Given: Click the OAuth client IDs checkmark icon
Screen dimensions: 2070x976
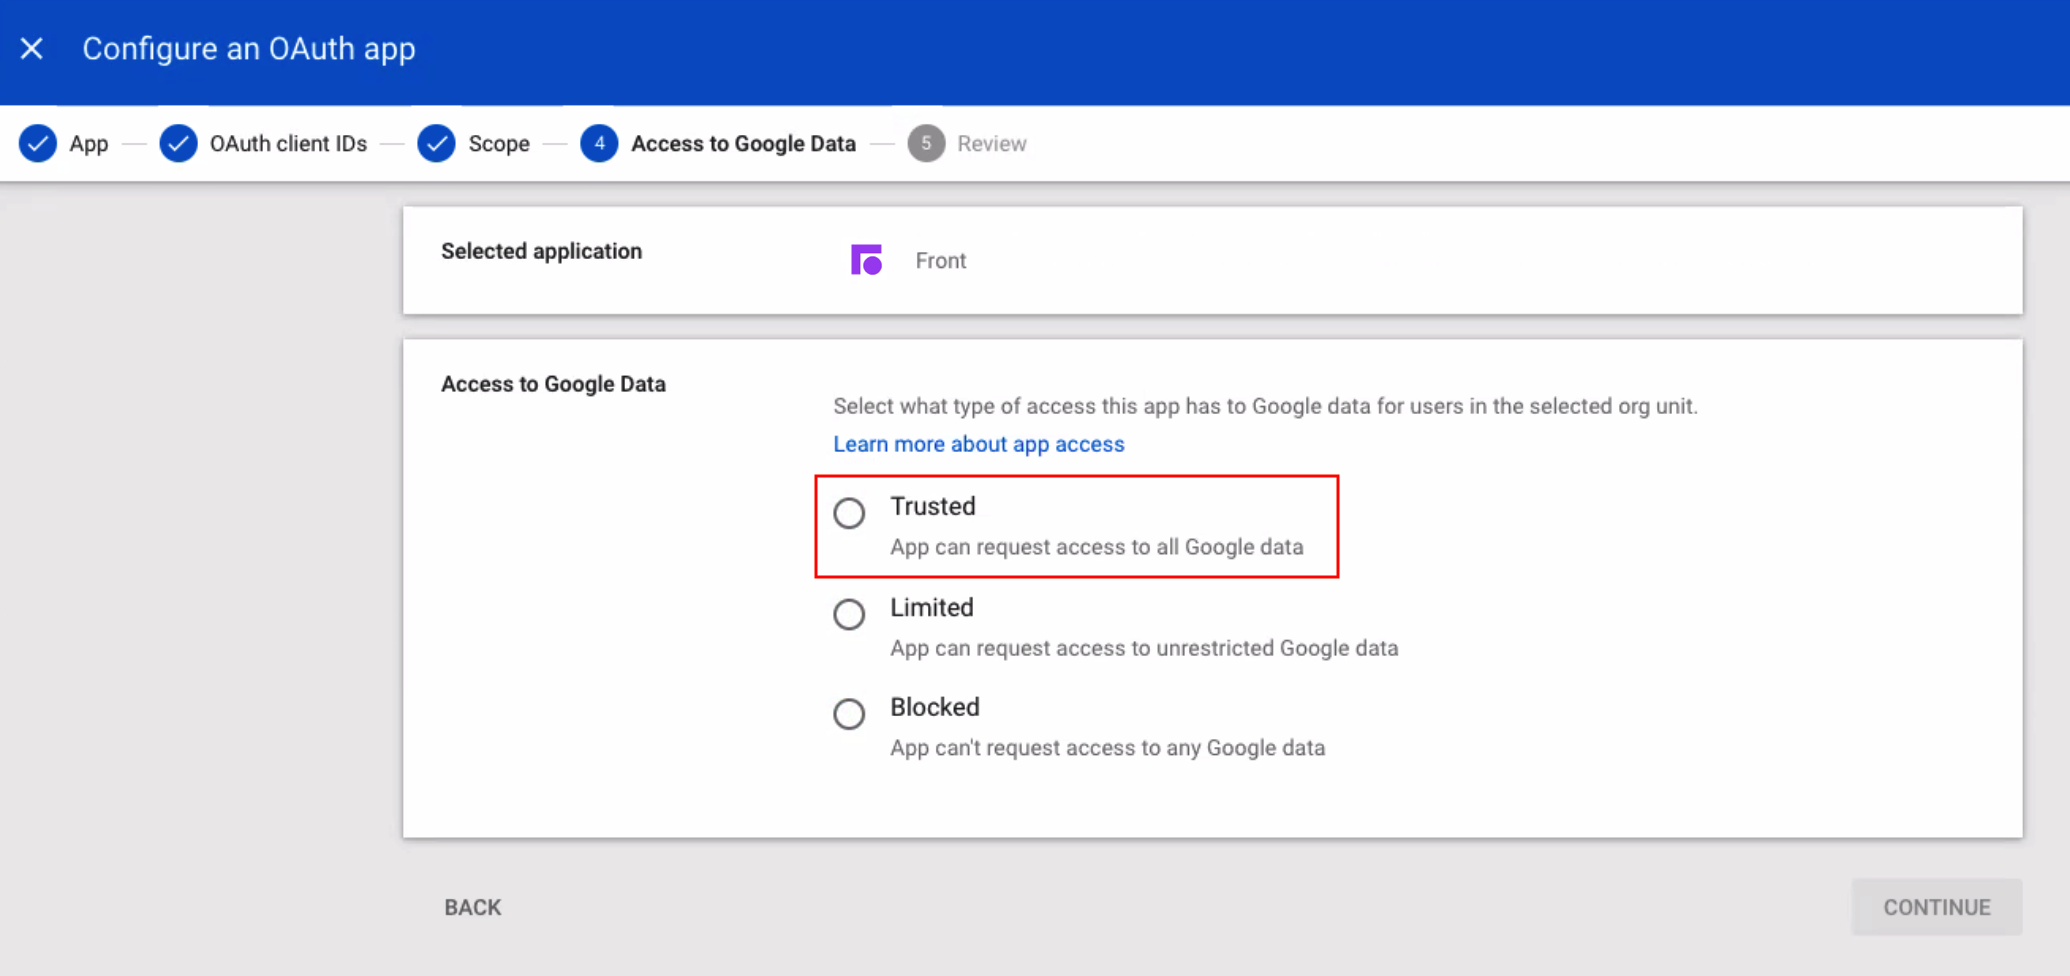Looking at the screenshot, I should click(x=179, y=143).
